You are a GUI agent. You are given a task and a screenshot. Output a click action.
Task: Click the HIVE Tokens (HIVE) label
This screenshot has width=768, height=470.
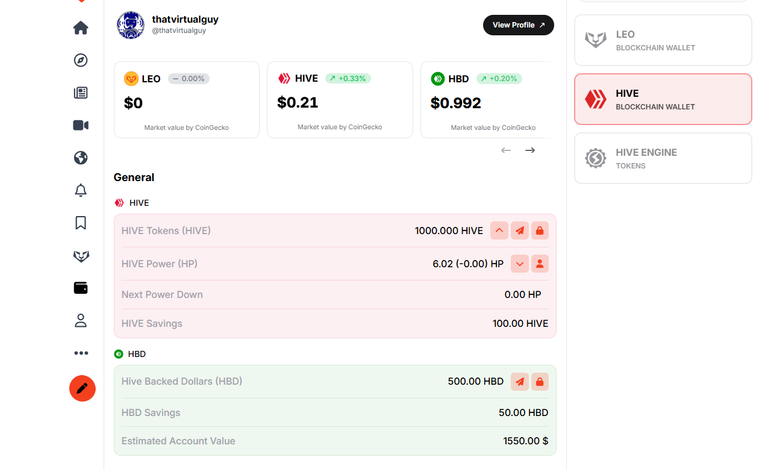[166, 231]
